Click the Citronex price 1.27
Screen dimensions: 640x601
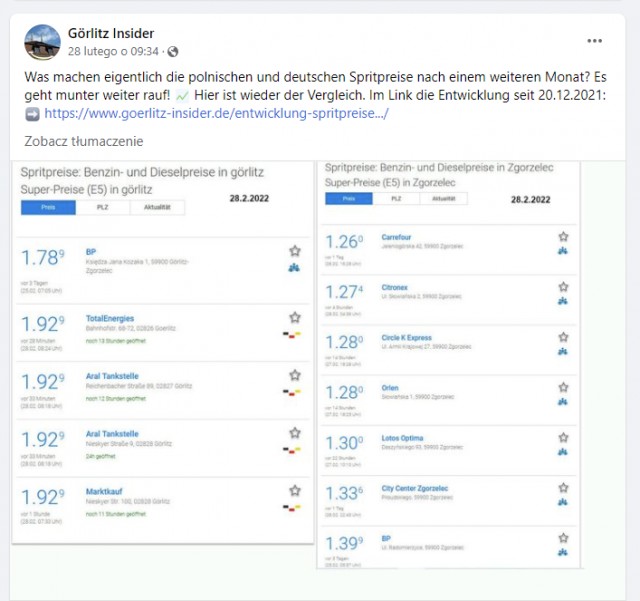pos(344,292)
